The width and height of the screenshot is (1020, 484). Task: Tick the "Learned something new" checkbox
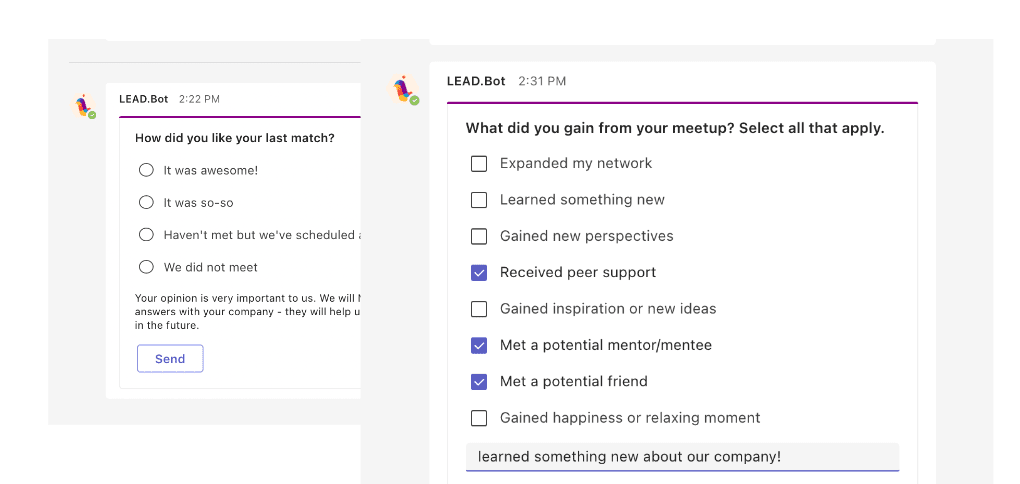(479, 200)
